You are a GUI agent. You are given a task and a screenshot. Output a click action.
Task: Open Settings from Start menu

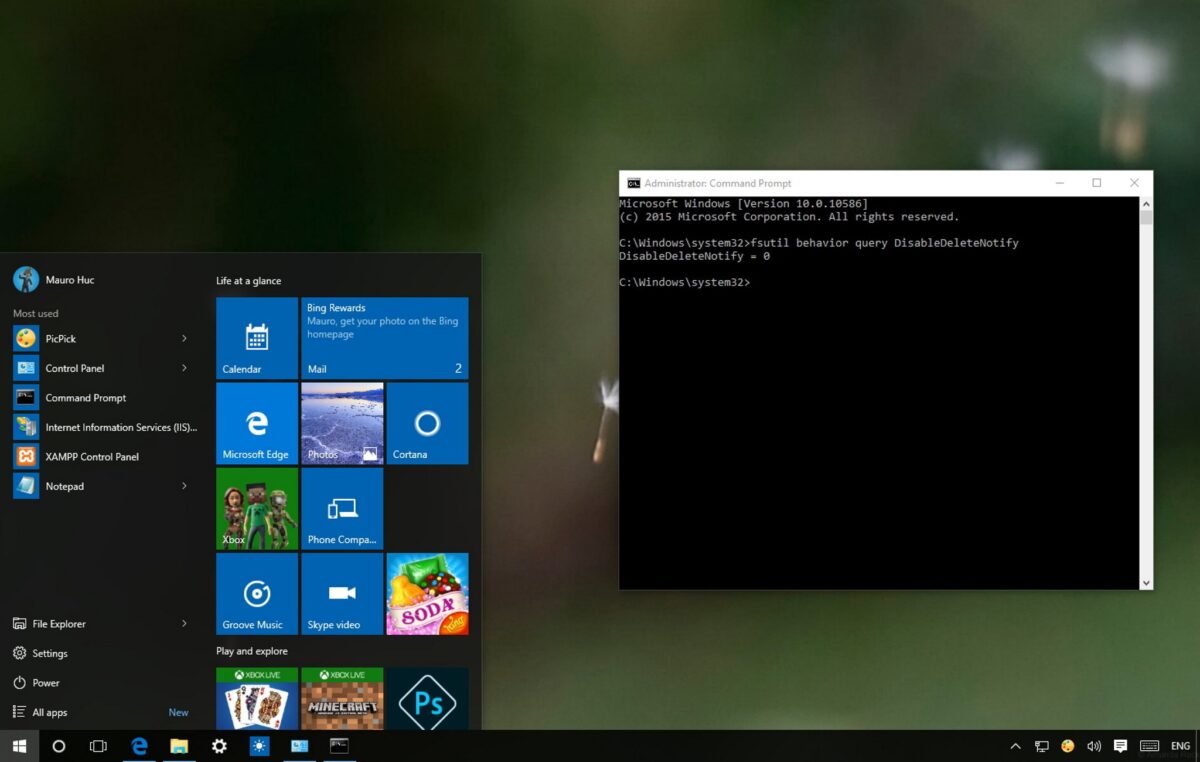coord(50,654)
